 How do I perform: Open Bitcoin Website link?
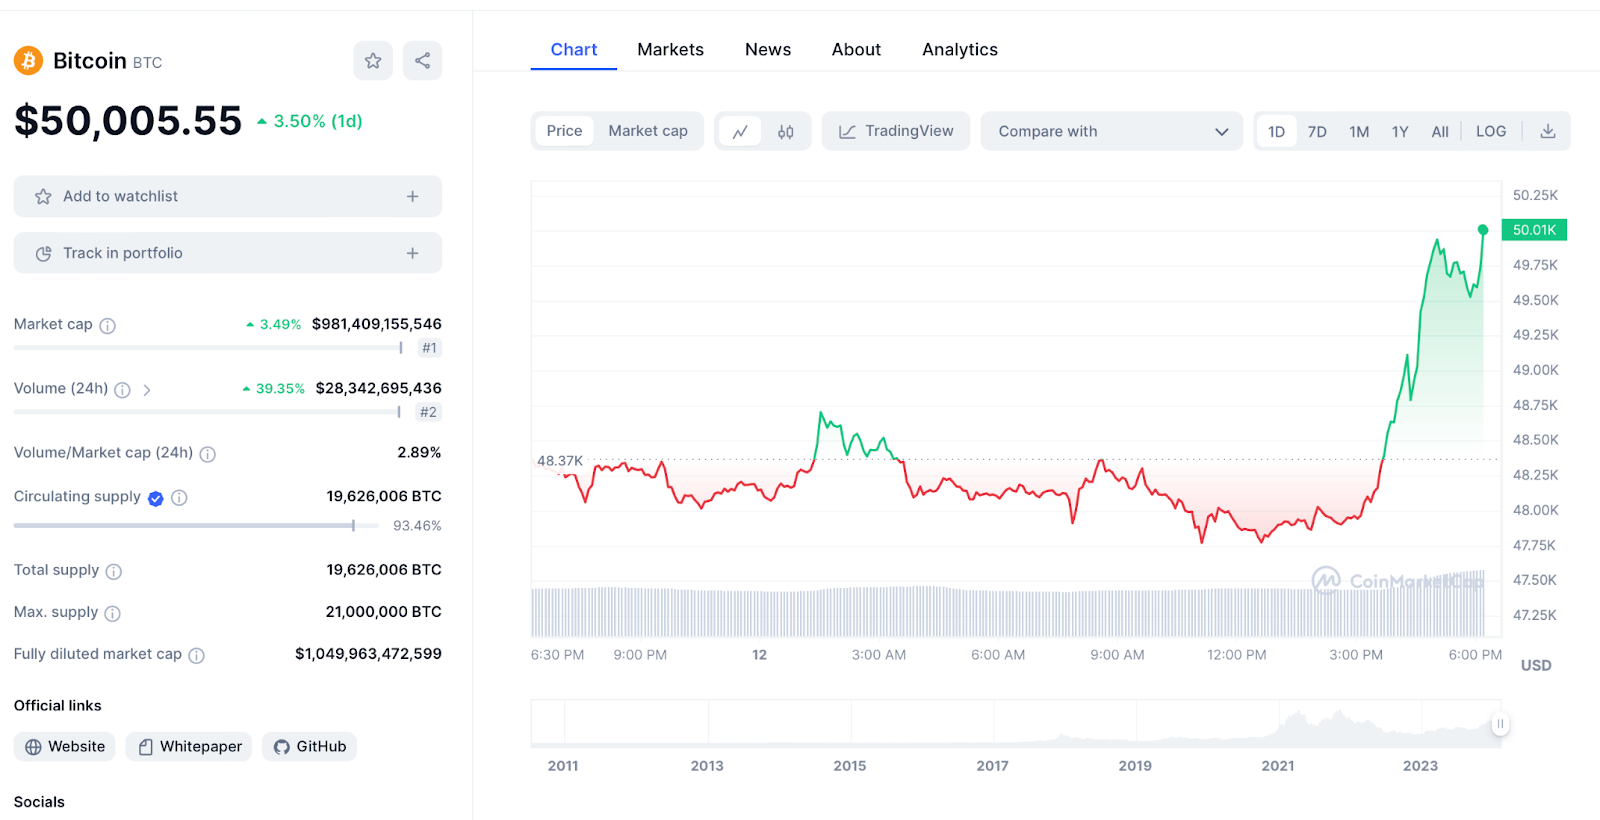pos(65,747)
